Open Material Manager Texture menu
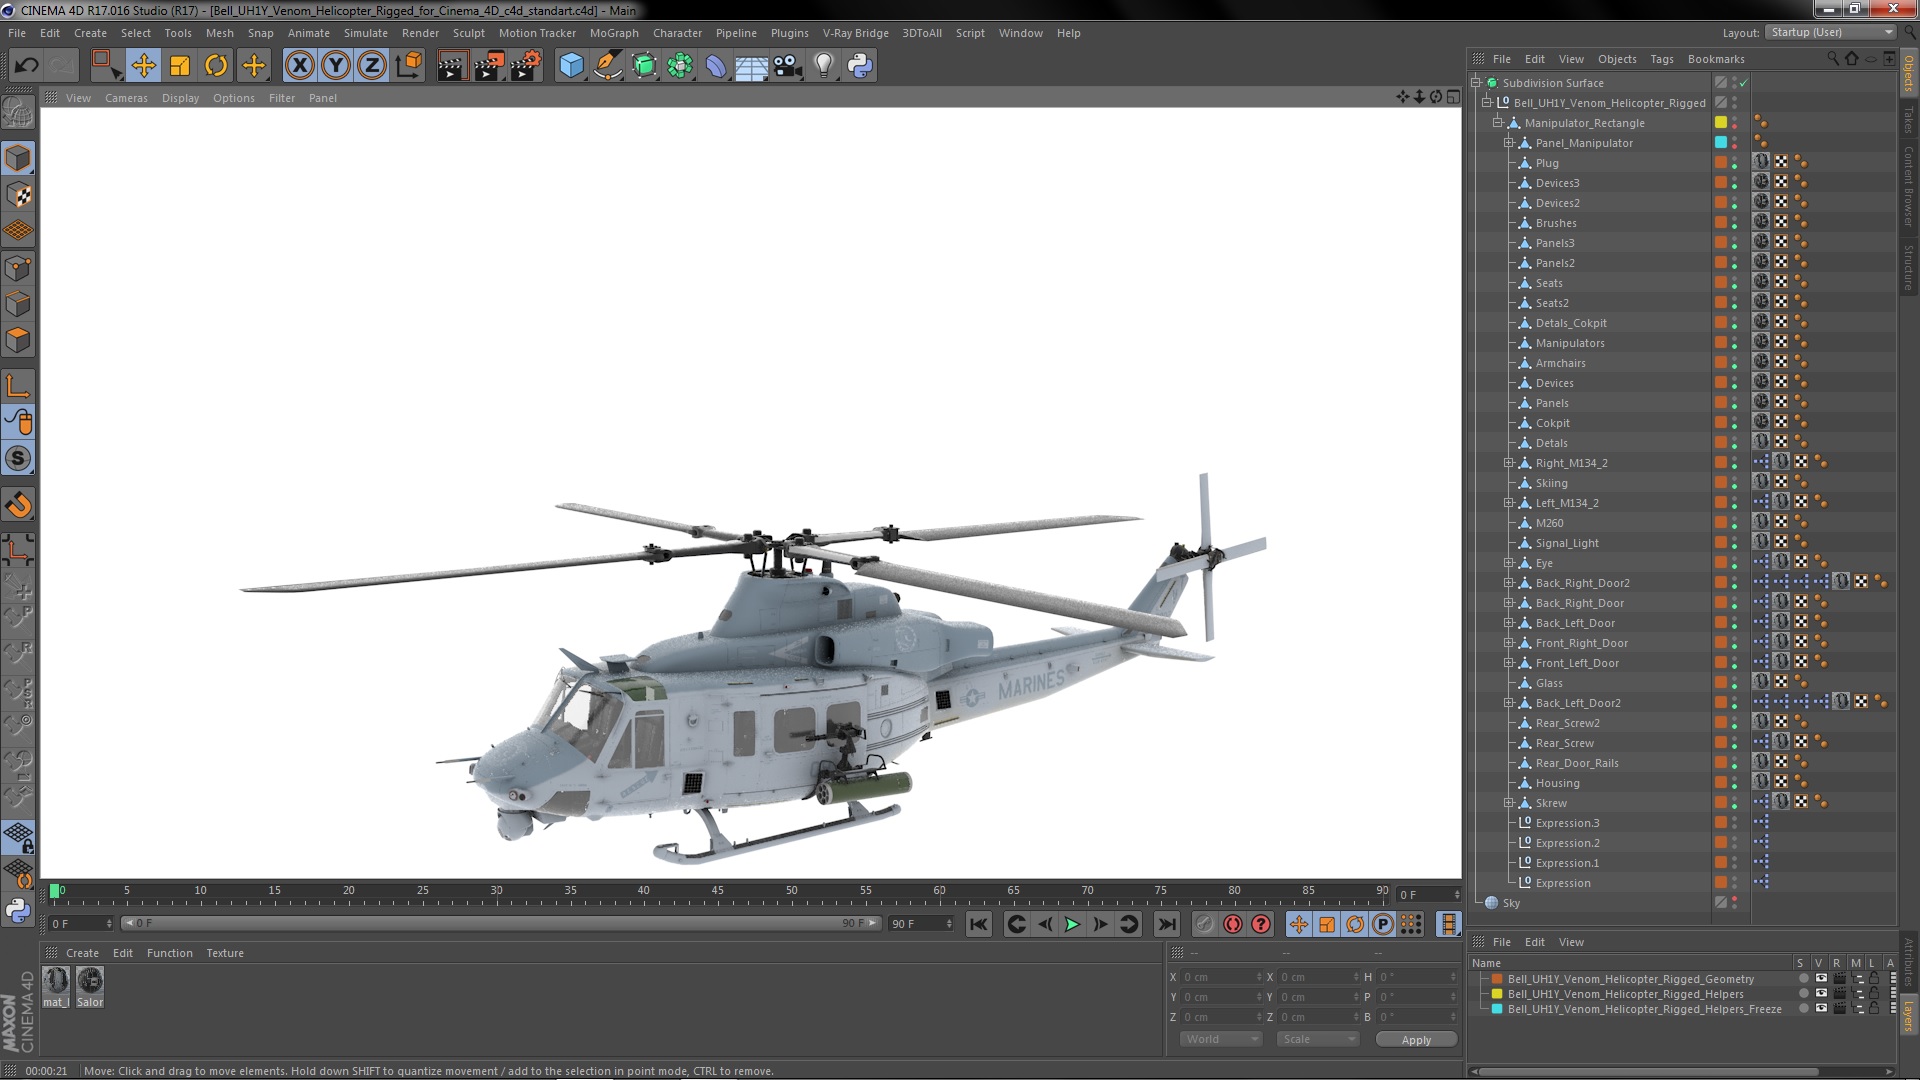This screenshot has height=1080, width=1920. tap(225, 953)
